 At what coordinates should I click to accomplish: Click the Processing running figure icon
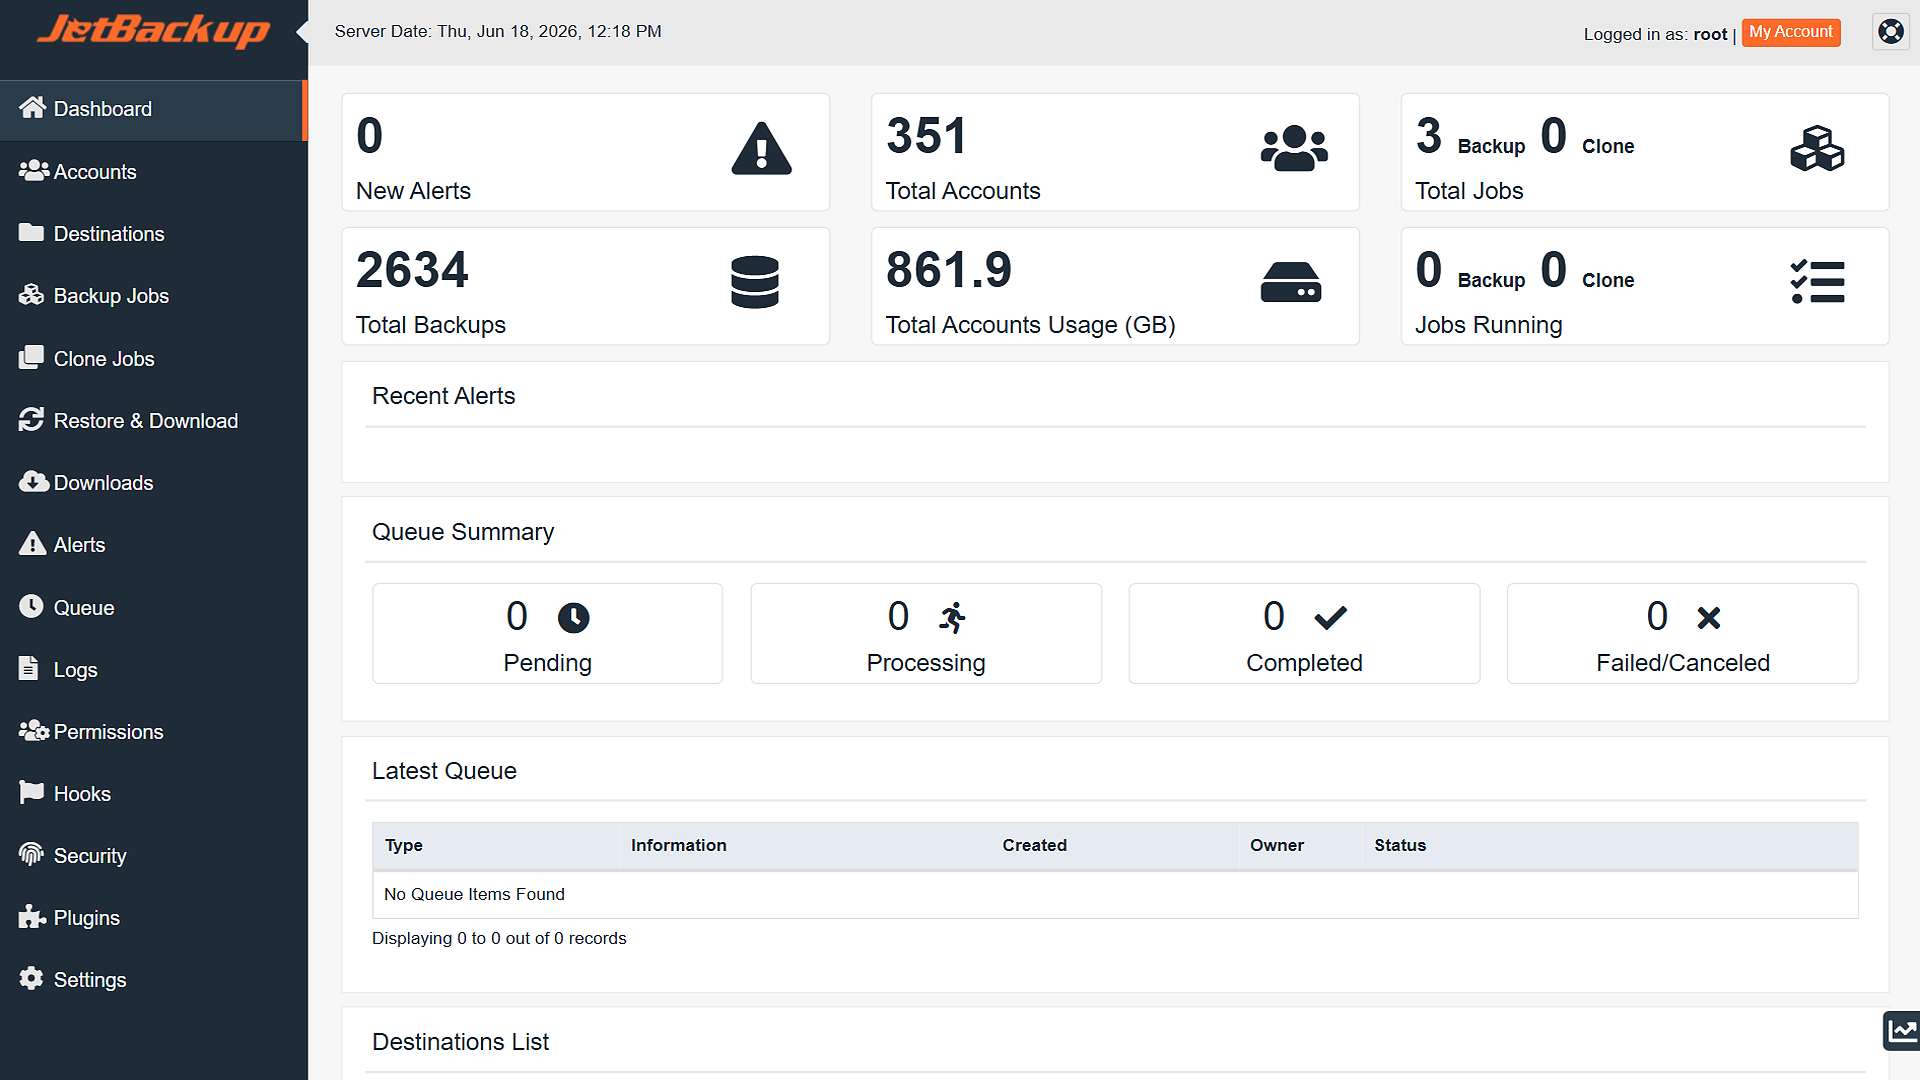pos(952,618)
